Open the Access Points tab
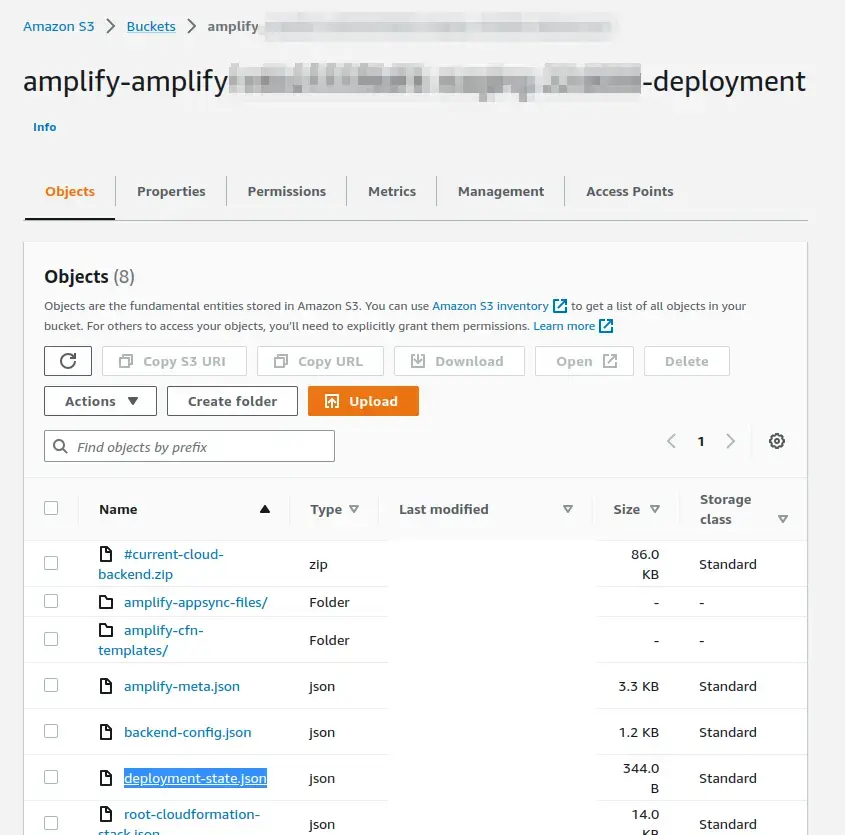The image size is (845, 835). click(630, 191)
